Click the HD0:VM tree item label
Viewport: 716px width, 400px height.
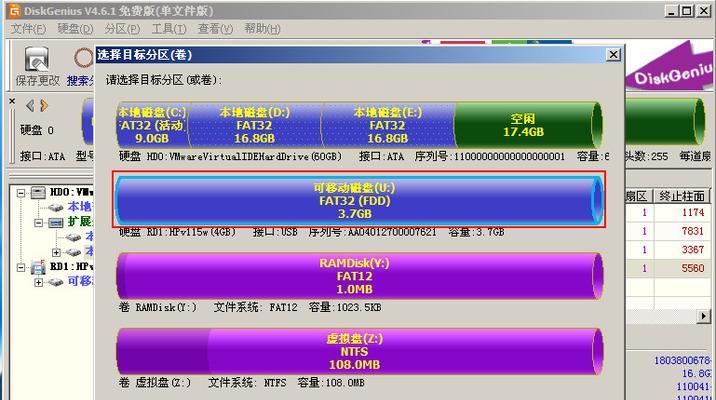(x=71, y=192)
